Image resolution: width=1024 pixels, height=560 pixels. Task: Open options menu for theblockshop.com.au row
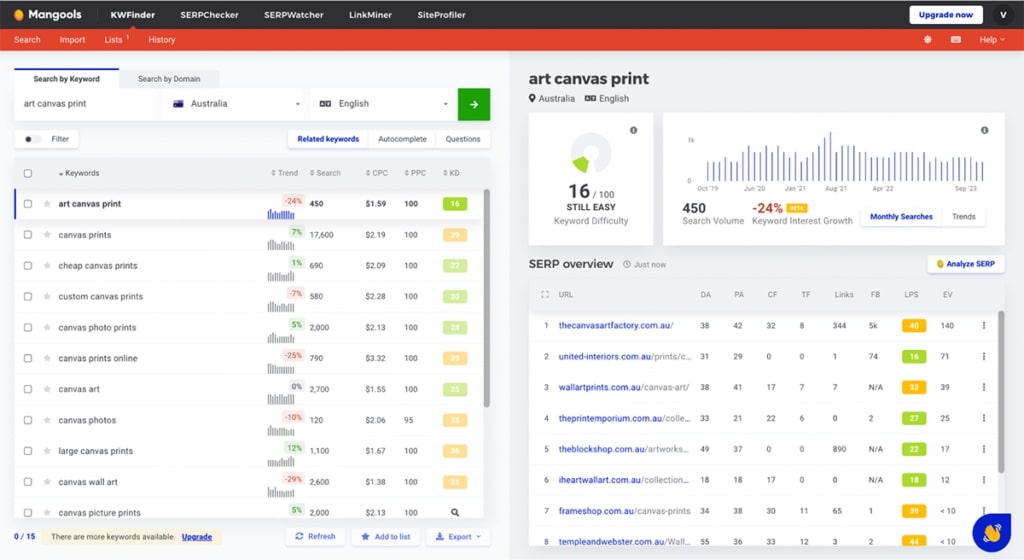point(984,449)
